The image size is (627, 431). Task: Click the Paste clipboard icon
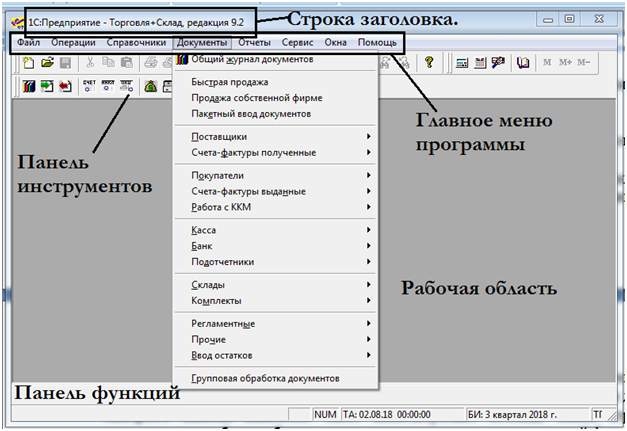pyautogui.click(x=126, y=63)
